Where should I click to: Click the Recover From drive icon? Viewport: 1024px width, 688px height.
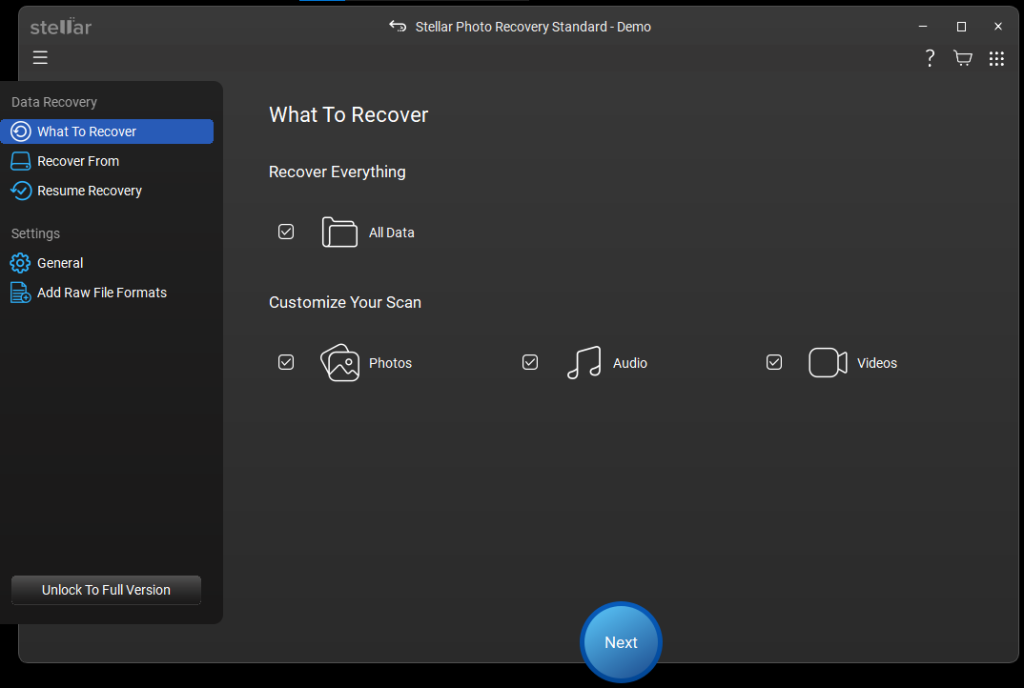pyautogui.click(x=21, y=161)
